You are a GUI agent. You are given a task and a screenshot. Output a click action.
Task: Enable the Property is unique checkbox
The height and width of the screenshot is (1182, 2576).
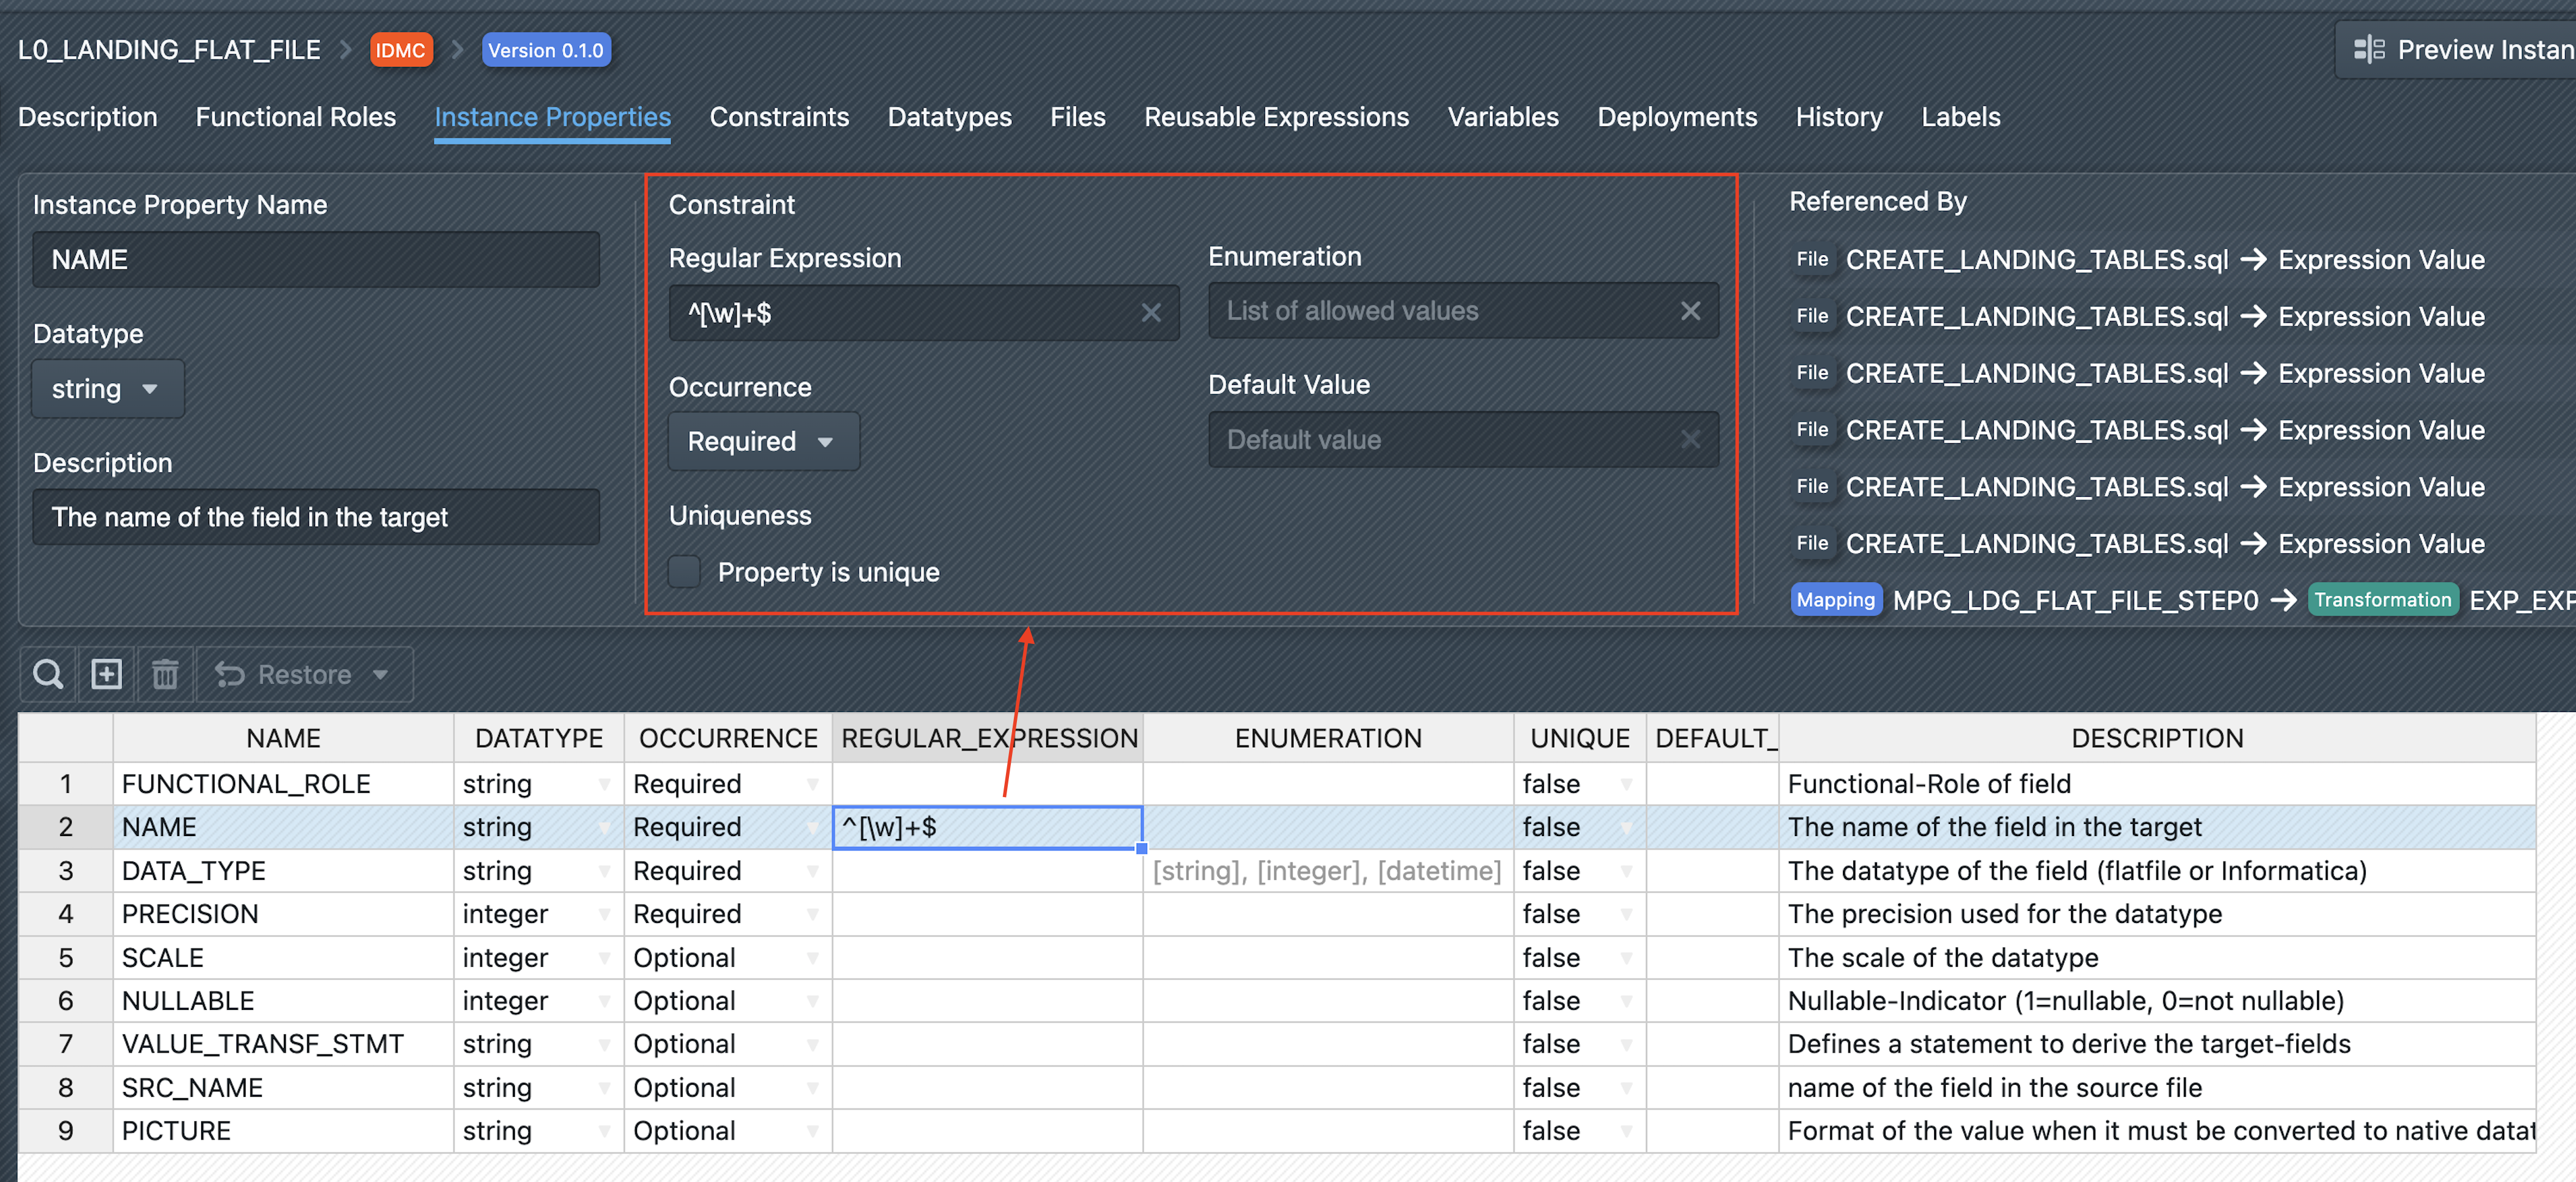tap(685, 572)
